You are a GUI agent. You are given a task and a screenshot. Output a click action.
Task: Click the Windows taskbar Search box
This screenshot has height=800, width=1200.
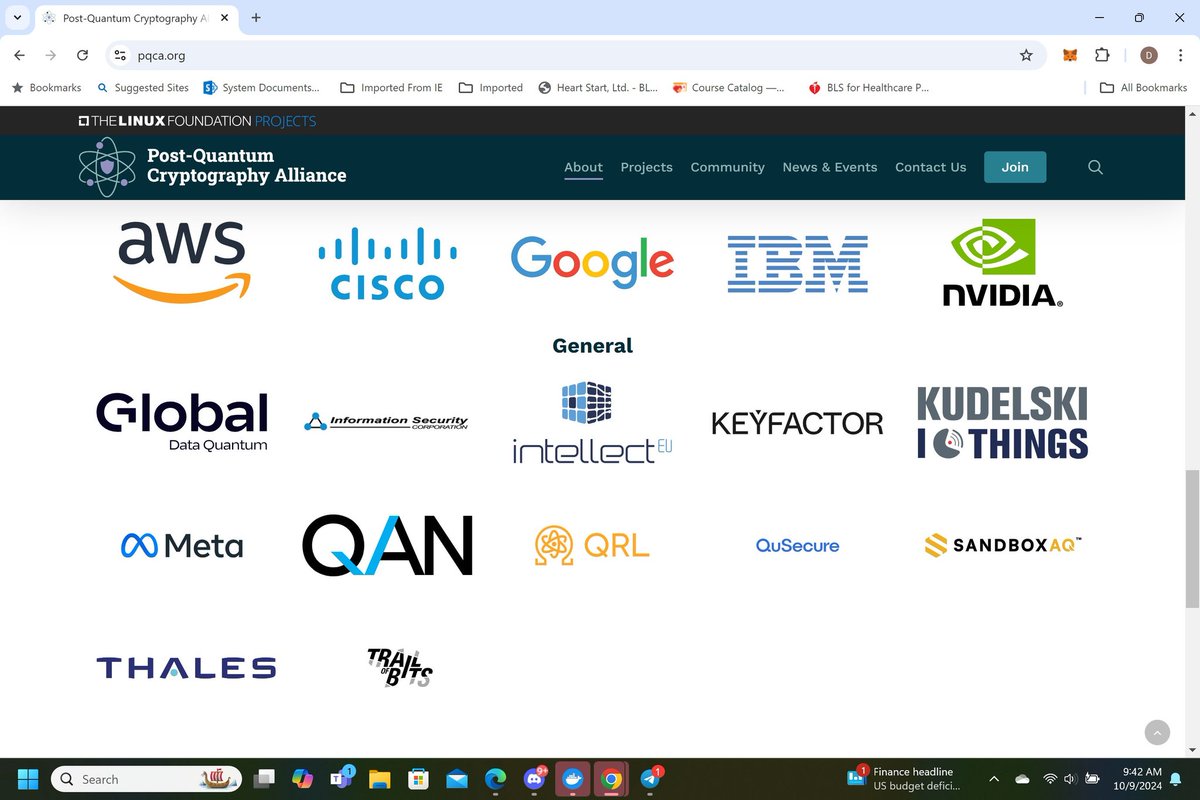[147, 779]
